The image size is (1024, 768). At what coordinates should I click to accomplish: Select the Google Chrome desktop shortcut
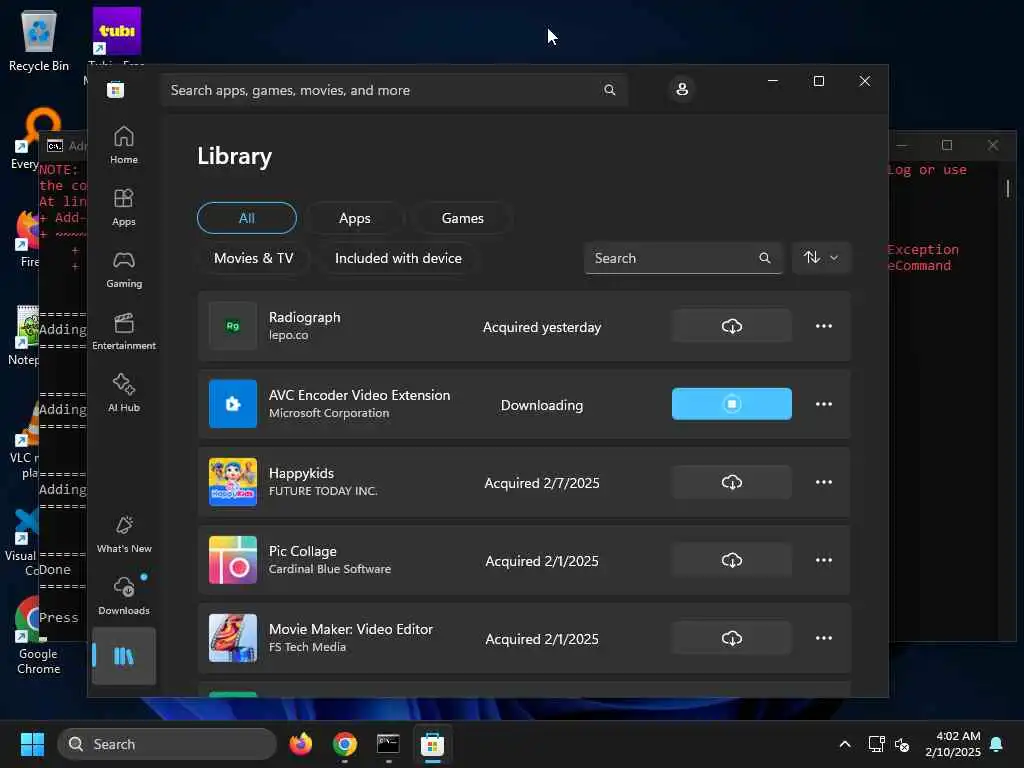[x=39, y=635]
